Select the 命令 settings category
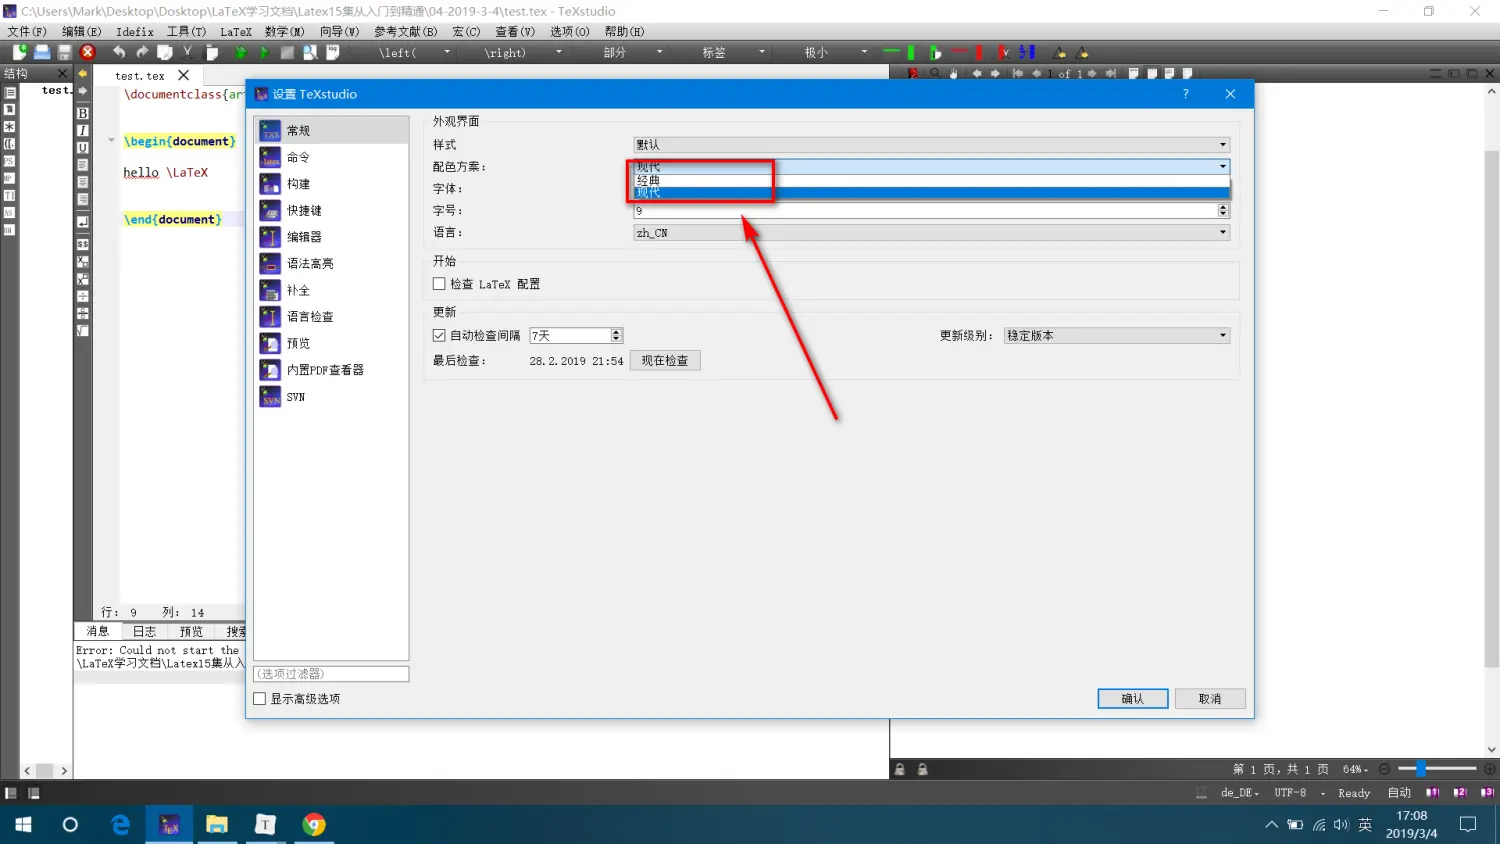This screenshot has height=844, width=1500. [332, 157]
